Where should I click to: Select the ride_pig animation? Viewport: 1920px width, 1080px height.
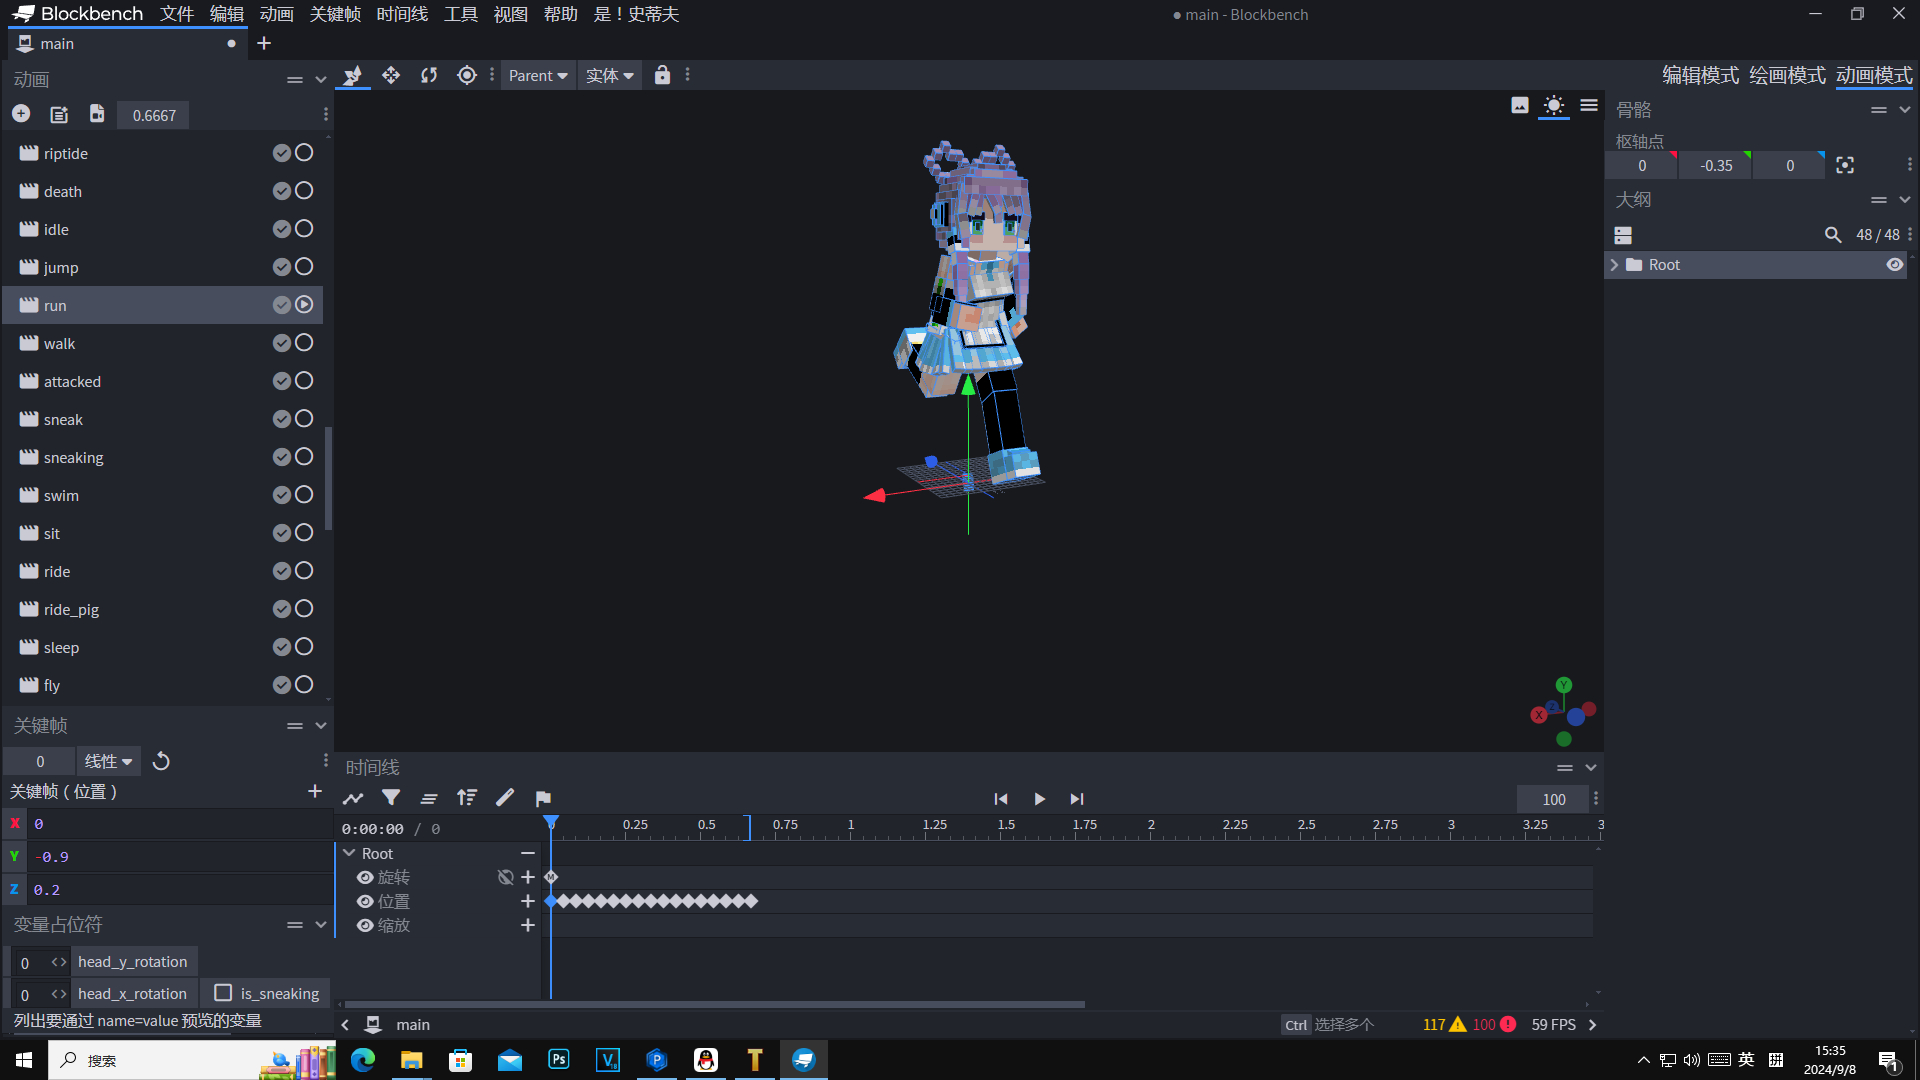(162, 609)
